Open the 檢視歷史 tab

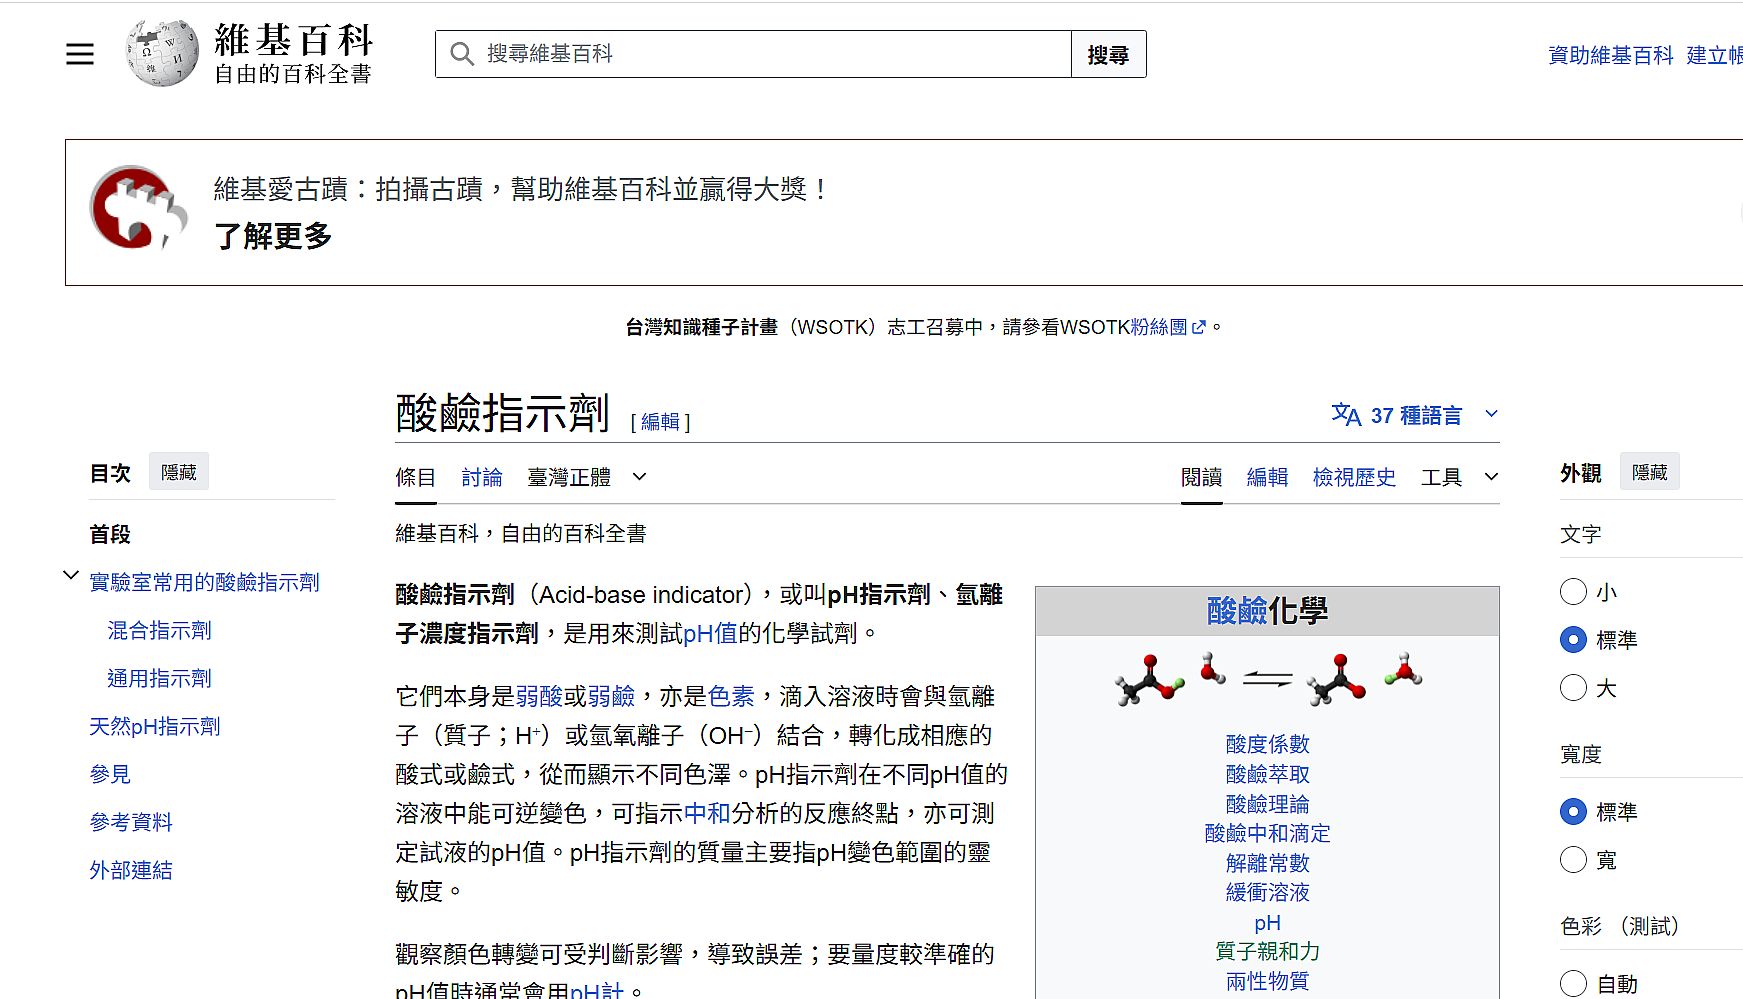point(1353,477)
